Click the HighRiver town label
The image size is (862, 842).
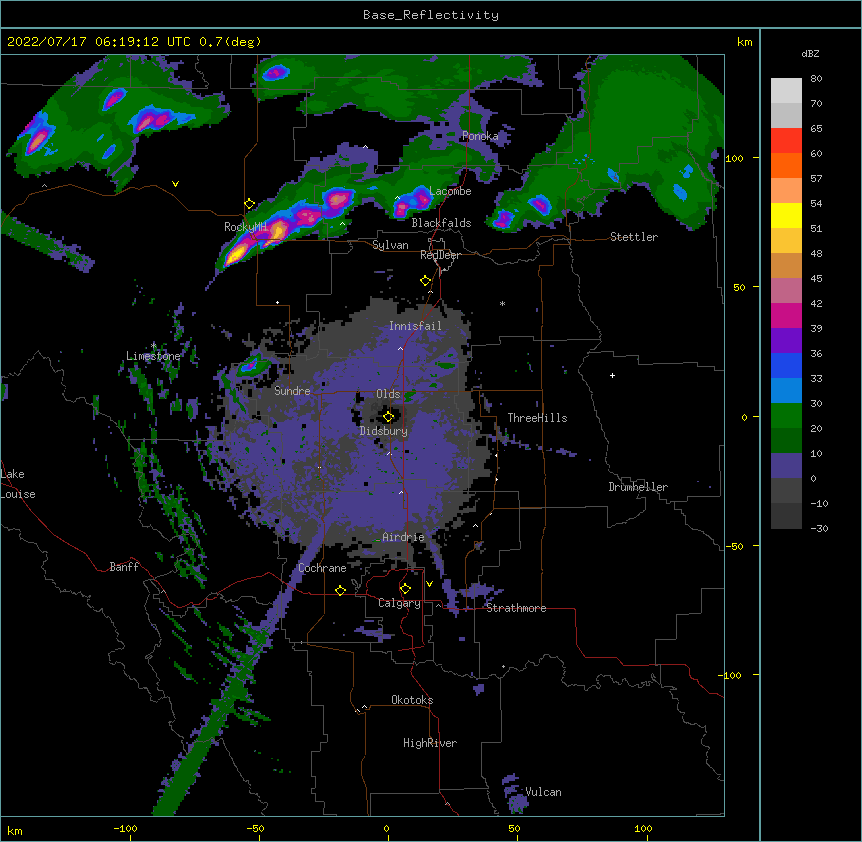click(x=430, y=743)
